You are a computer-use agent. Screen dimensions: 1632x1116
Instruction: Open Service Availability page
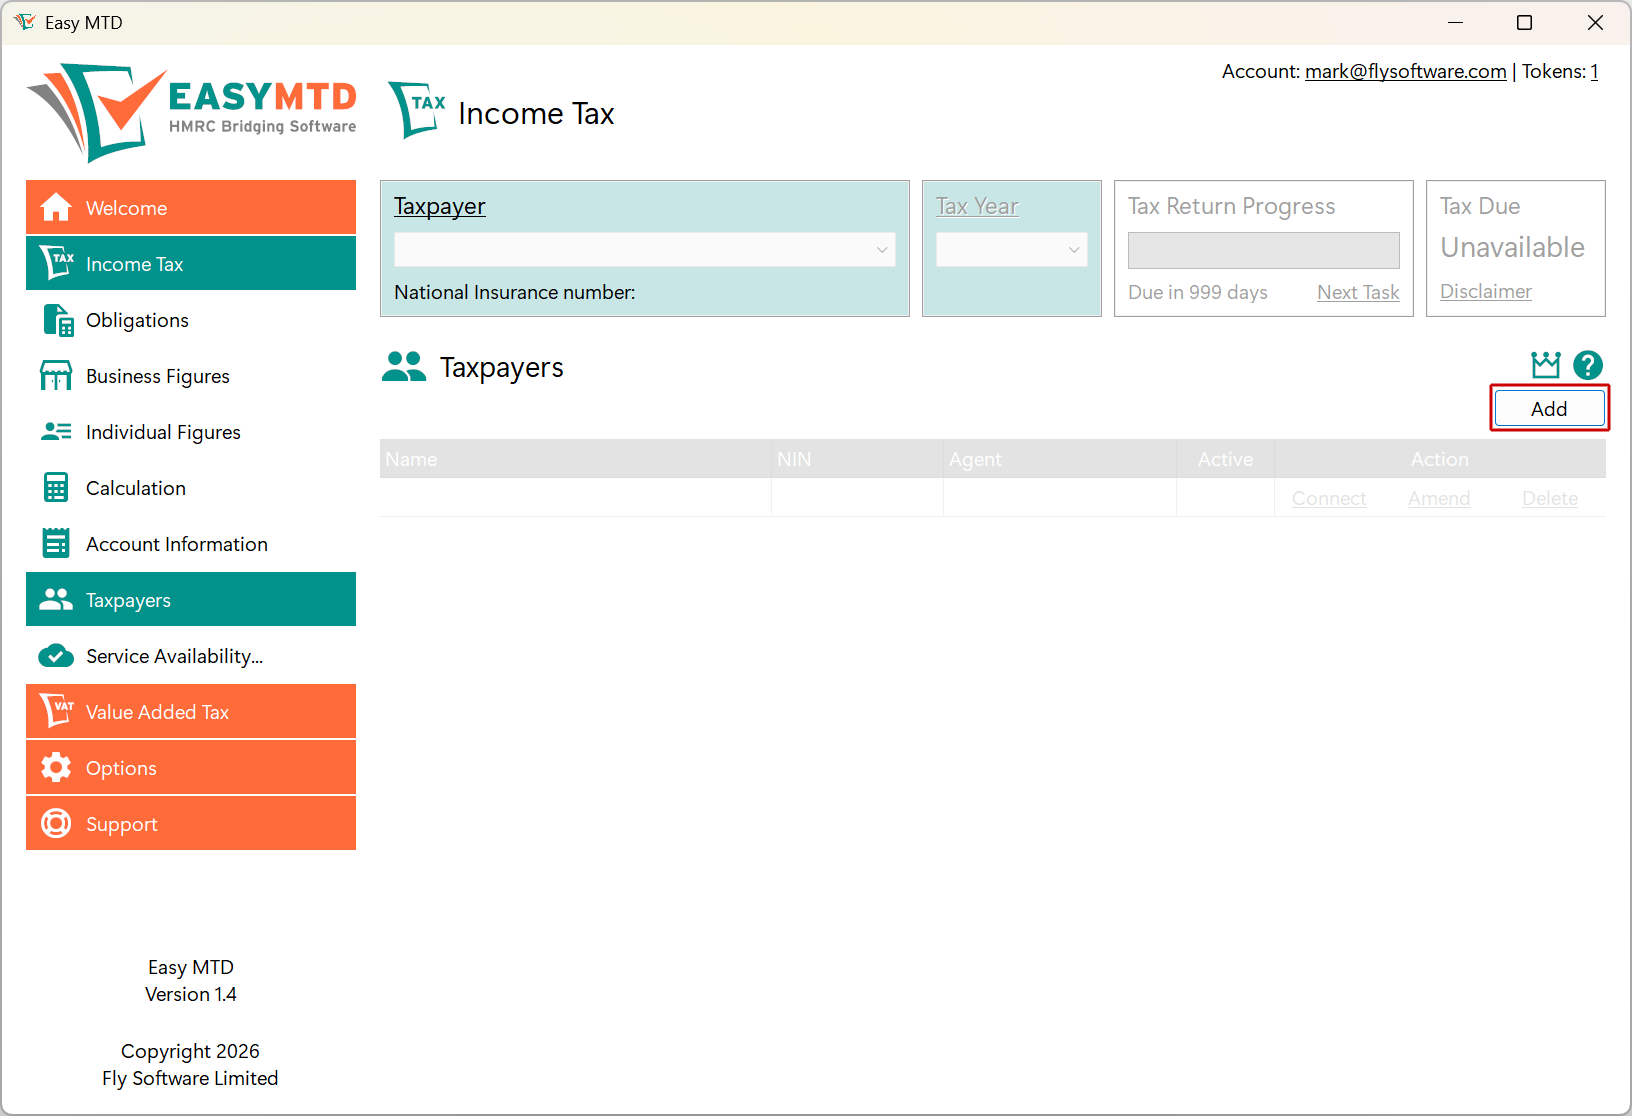point(191,656)
